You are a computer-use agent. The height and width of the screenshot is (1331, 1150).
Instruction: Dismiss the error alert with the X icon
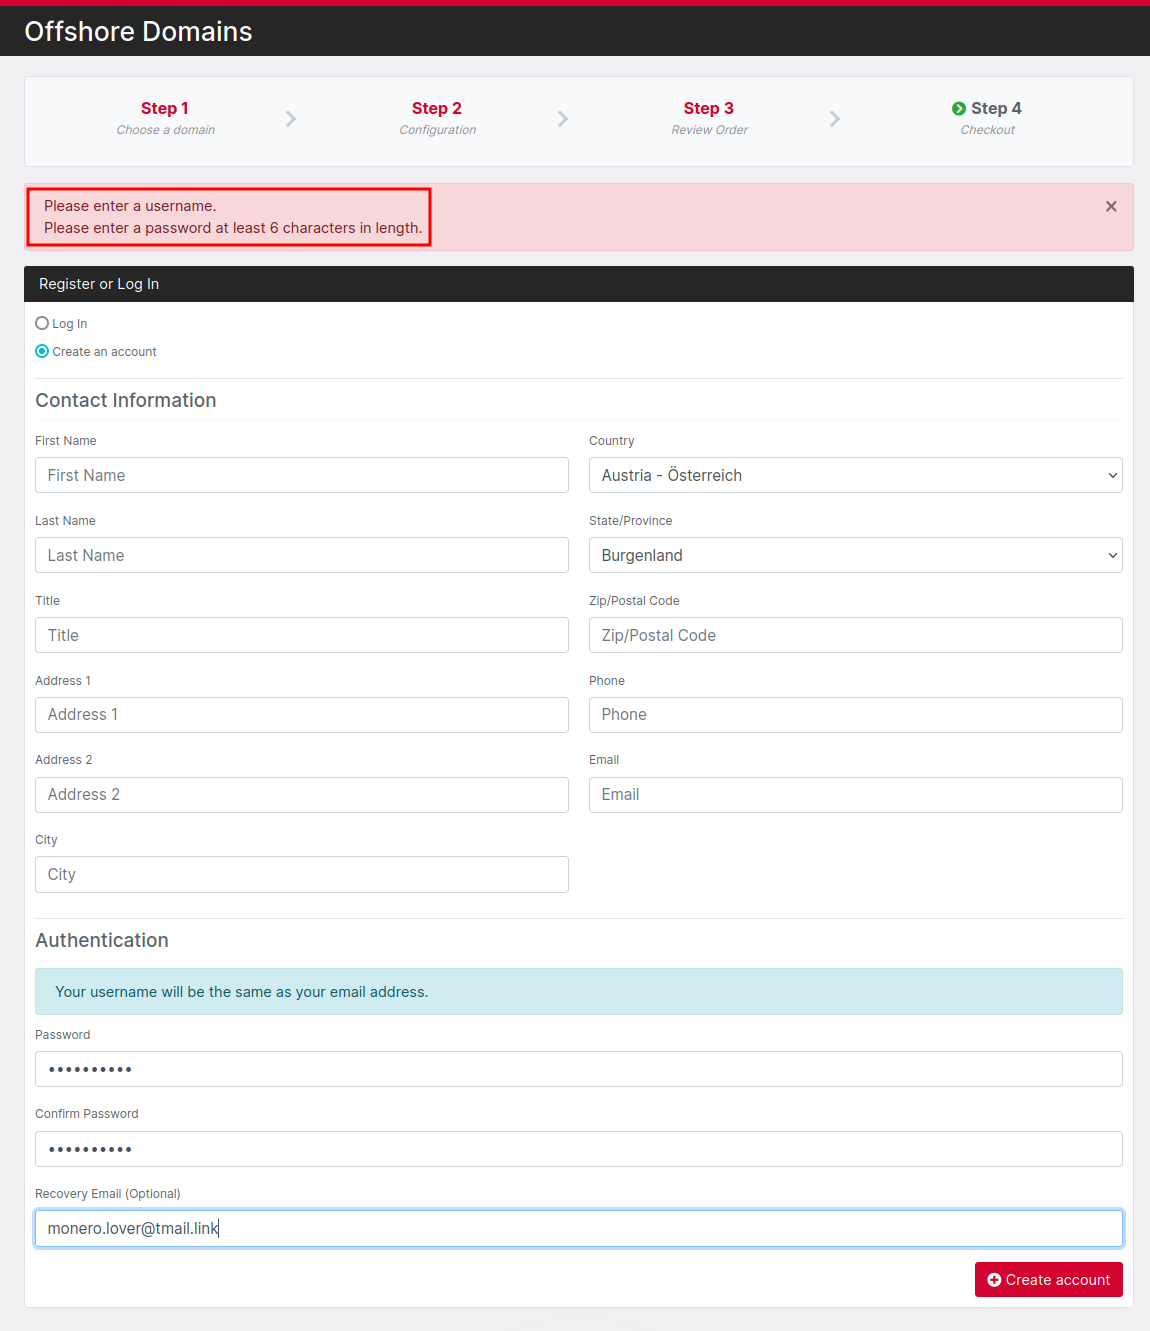[x=1110, y=206]
